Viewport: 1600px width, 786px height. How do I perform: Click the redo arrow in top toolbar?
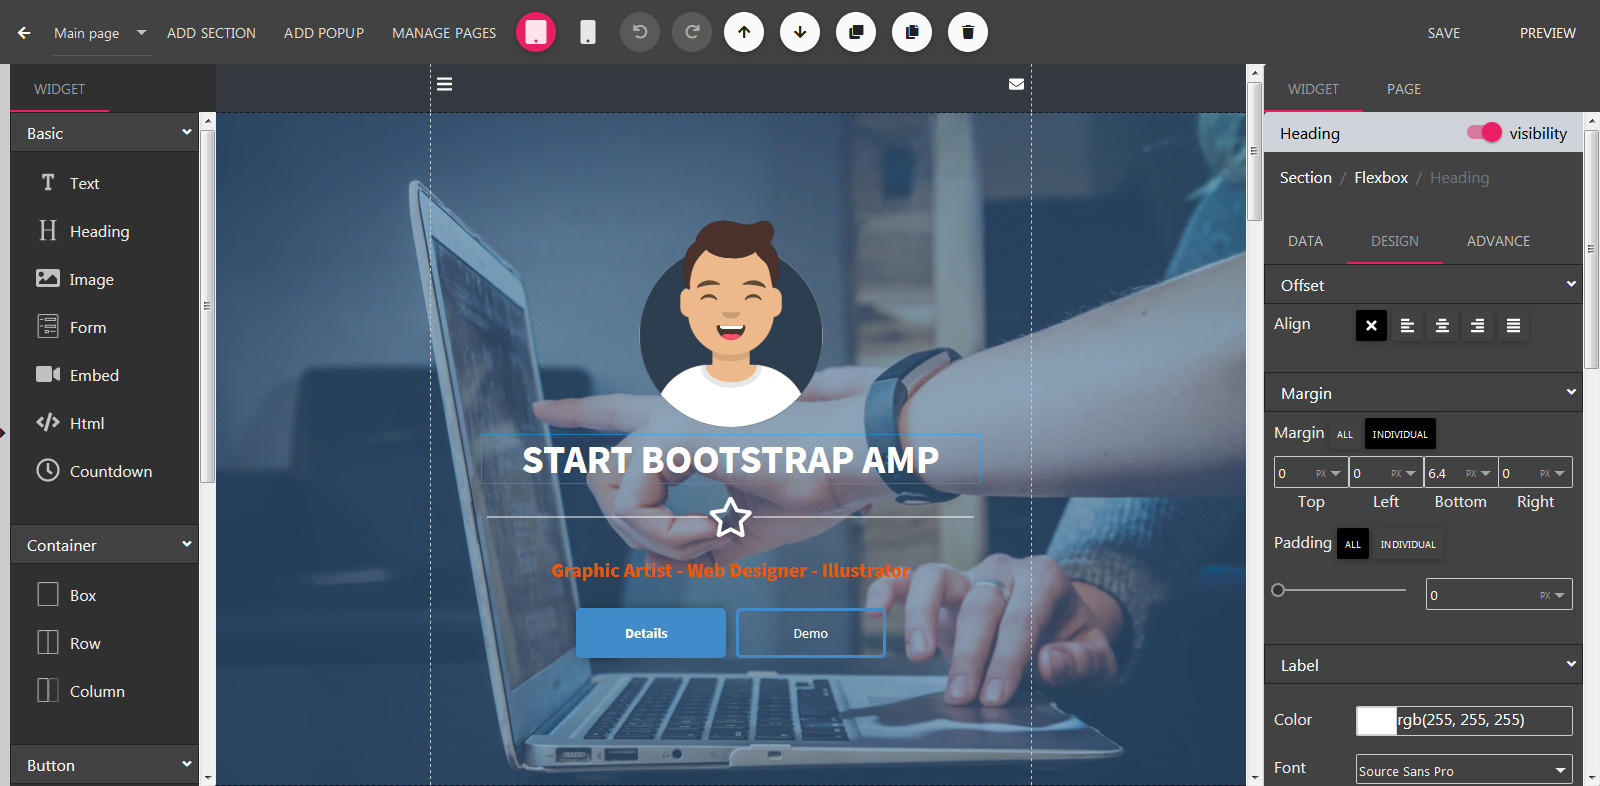tap(692, 32)
